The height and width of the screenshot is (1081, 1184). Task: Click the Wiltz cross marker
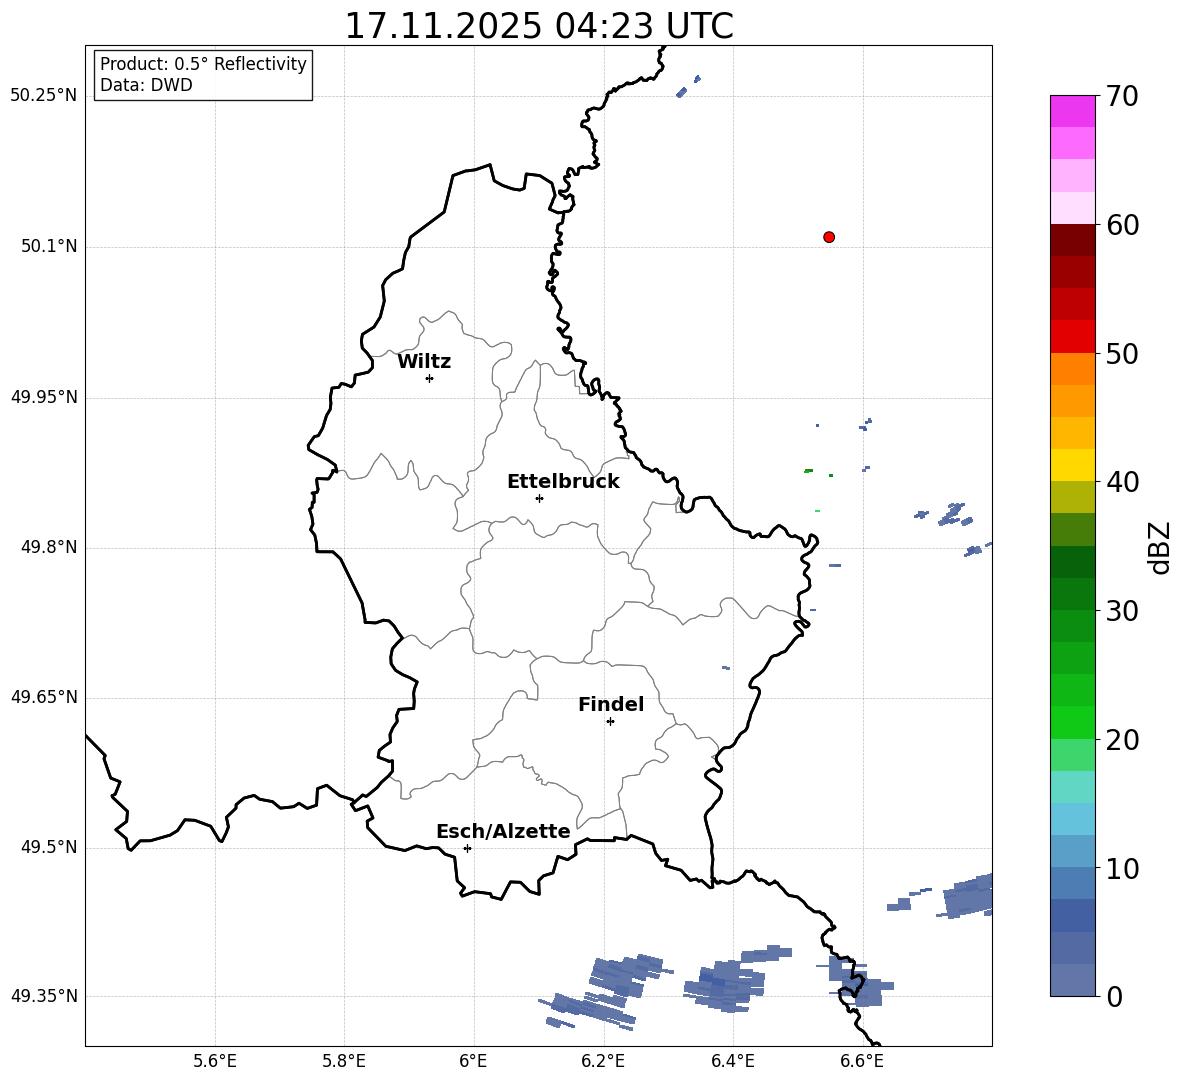[x=430, y=378]
